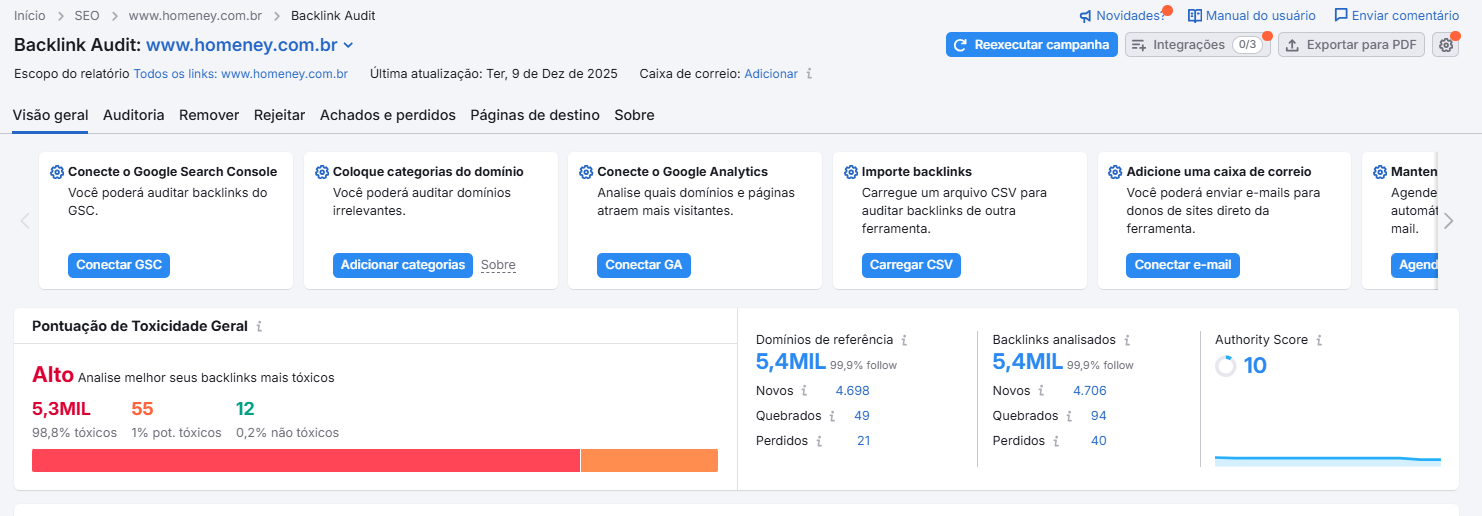Click info icon beside Perdidos under Domínios de referência
Viewport: 1482px width, 516px height.
[x=819, y=441]
